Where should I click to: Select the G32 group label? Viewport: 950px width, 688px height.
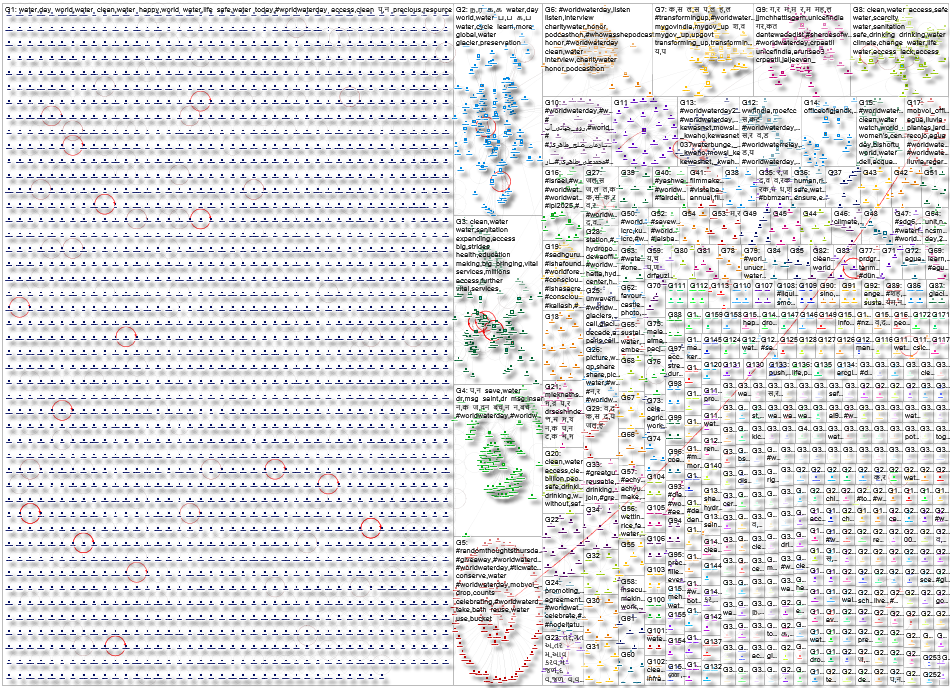593,555
